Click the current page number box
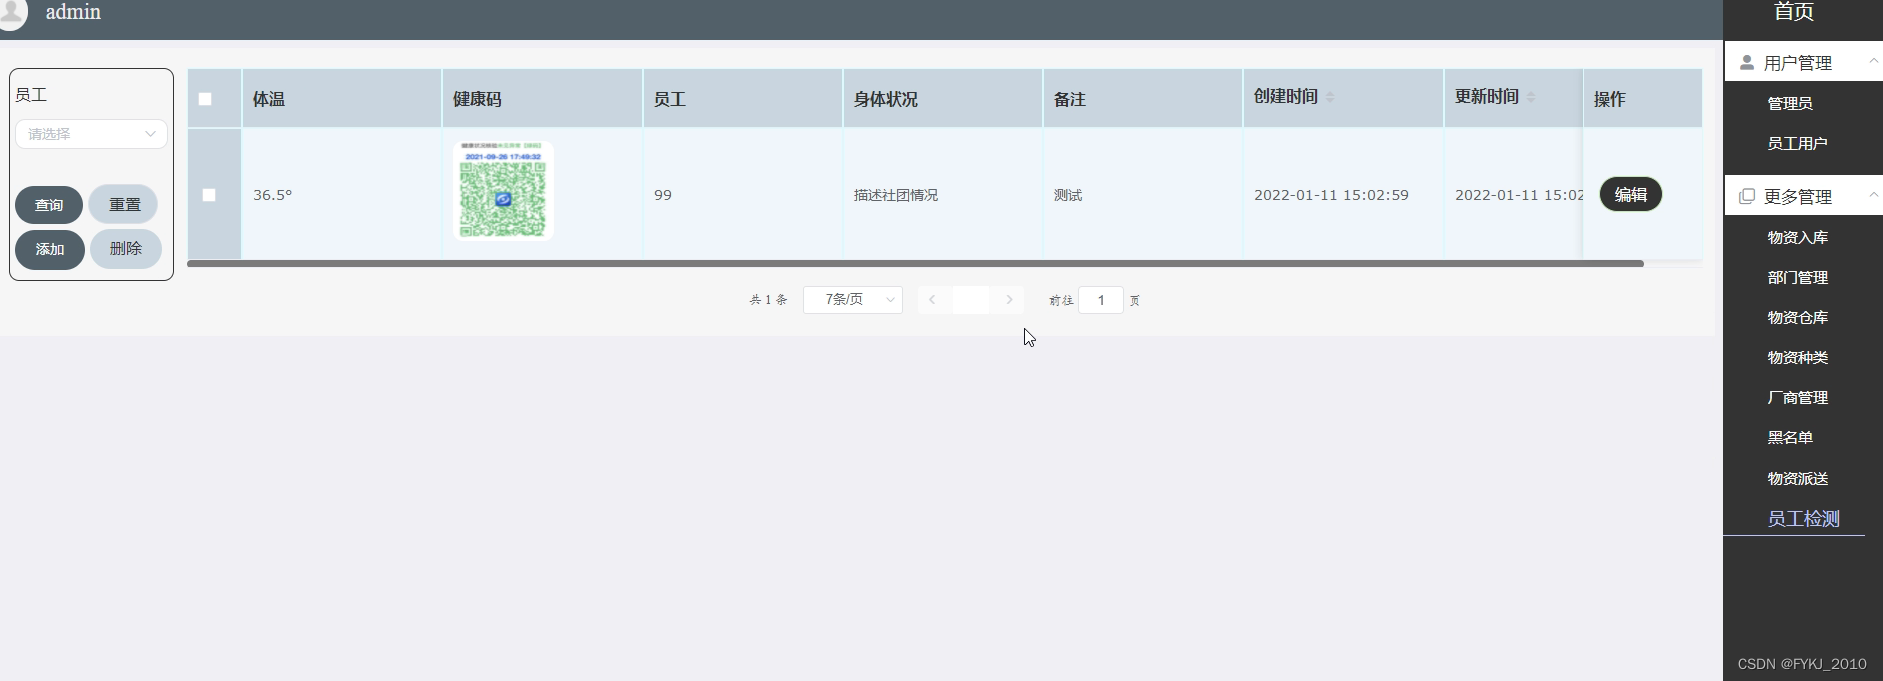Image resolution: width=1883 pixels, height=681 pixels. coord(971,300)
